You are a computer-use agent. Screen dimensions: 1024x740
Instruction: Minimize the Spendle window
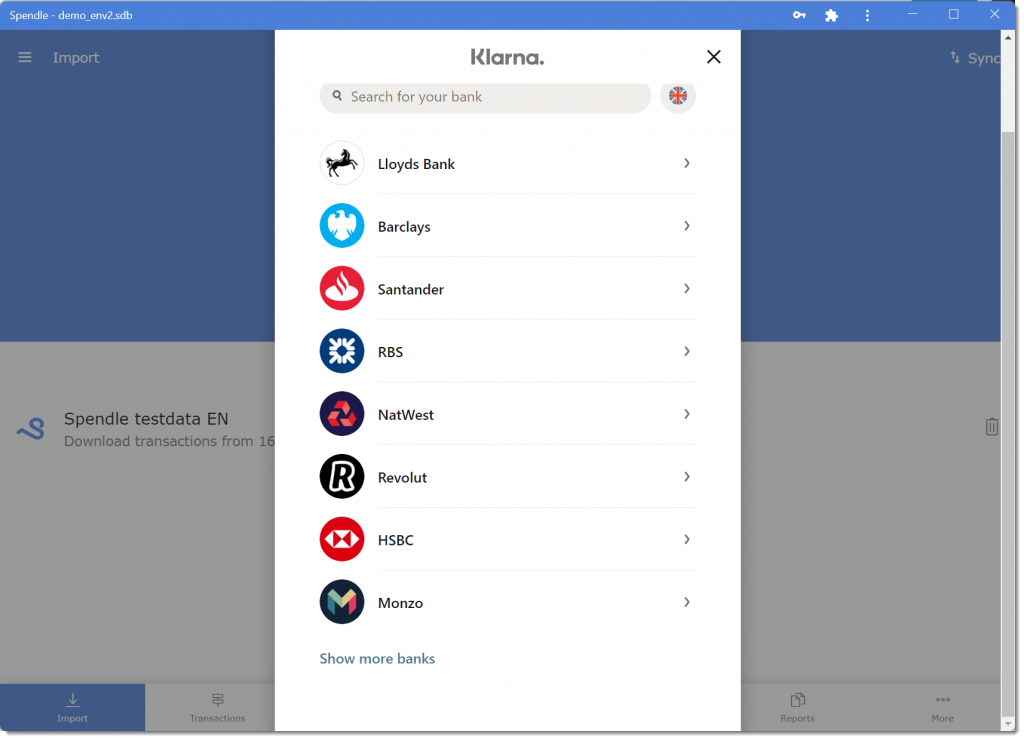(912, 14)
